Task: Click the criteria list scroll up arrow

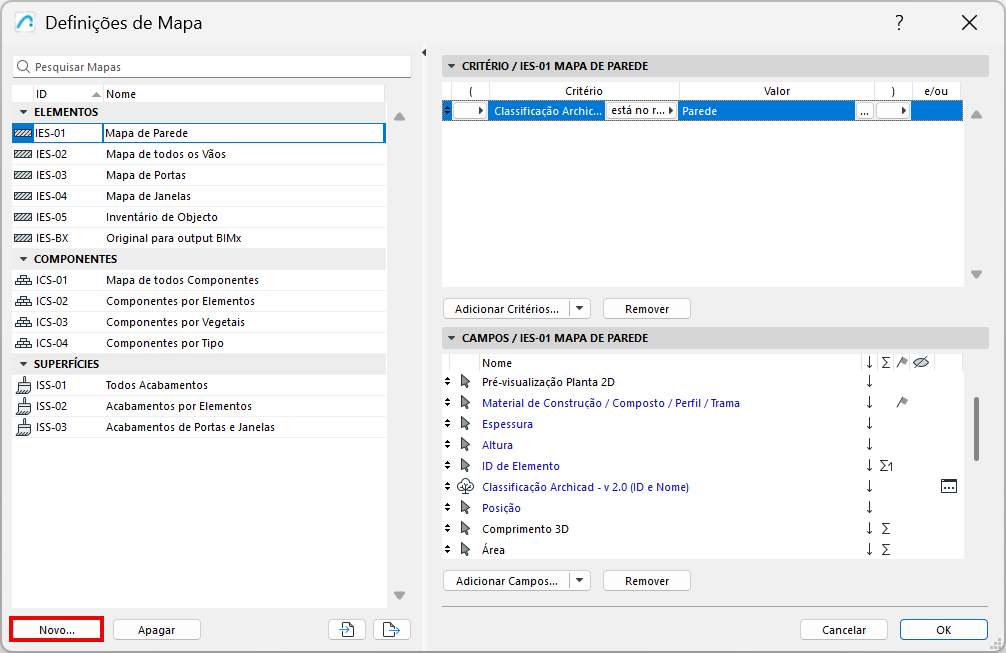Action: [976, 115]
